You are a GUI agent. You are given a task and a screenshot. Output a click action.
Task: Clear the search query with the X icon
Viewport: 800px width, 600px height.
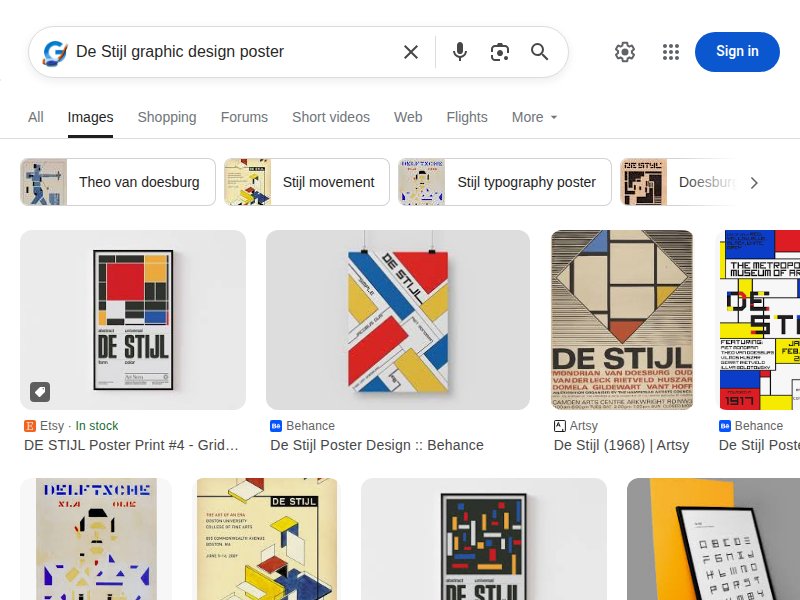coord(410,51)
